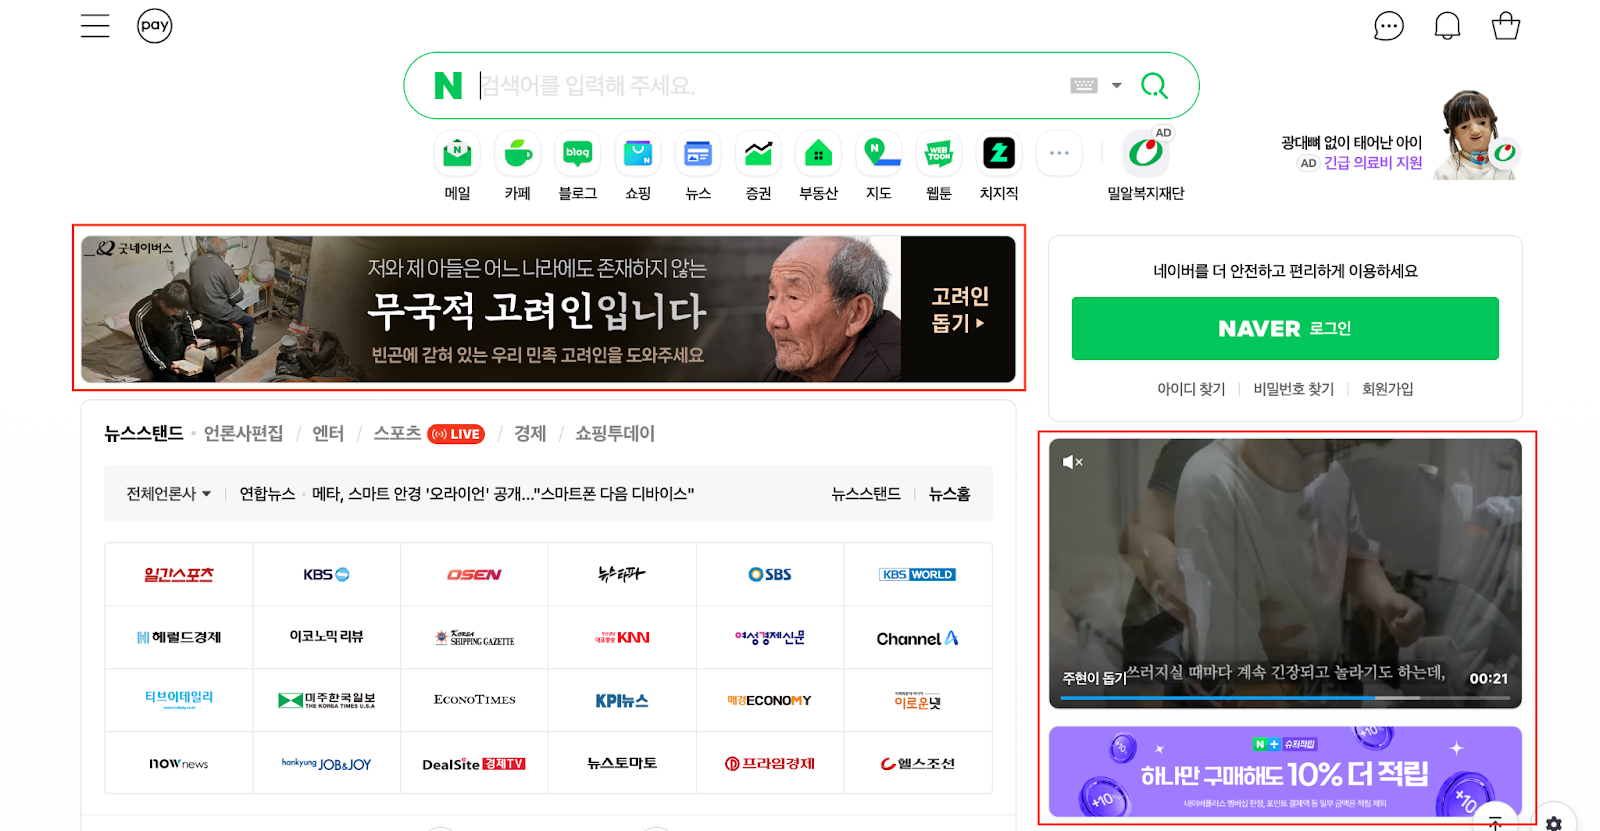Click the search input field
Screen dimensions: 1600x831
(770, 86)
